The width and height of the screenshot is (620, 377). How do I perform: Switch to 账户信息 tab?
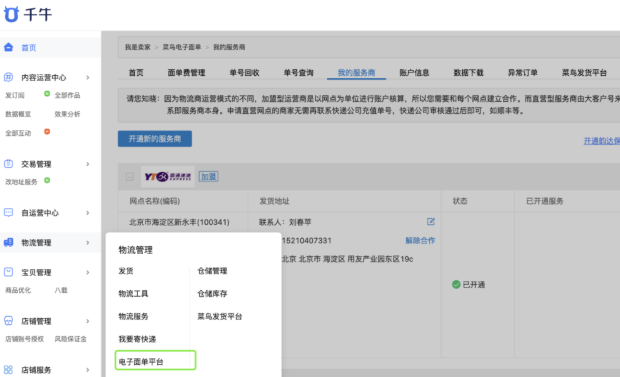click(414, 73)
